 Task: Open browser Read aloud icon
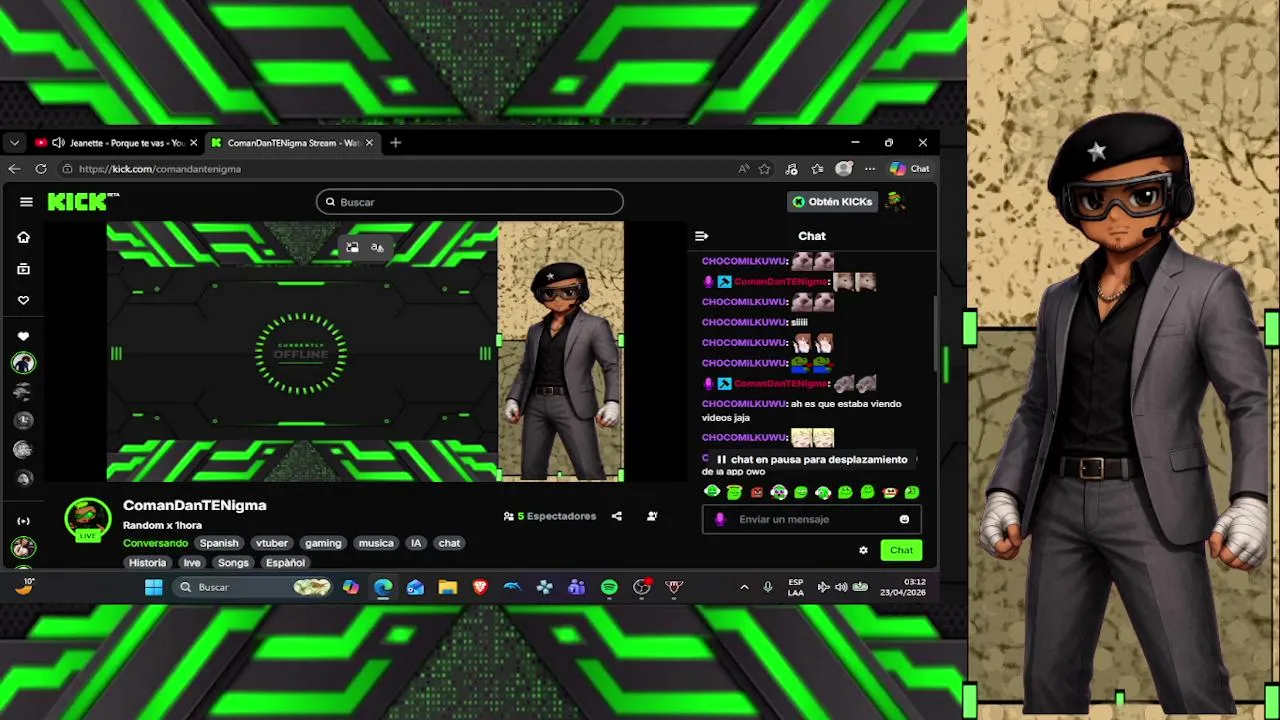pos(744,169)
